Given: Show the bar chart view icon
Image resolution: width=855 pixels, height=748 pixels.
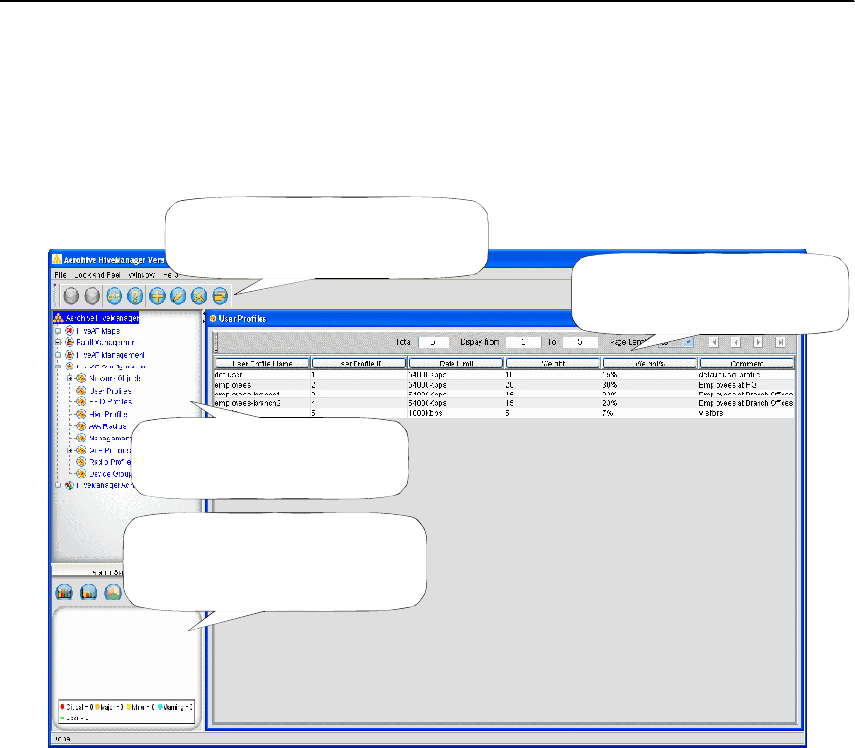Looking at the screenshot, I should (x=88, y=592).
